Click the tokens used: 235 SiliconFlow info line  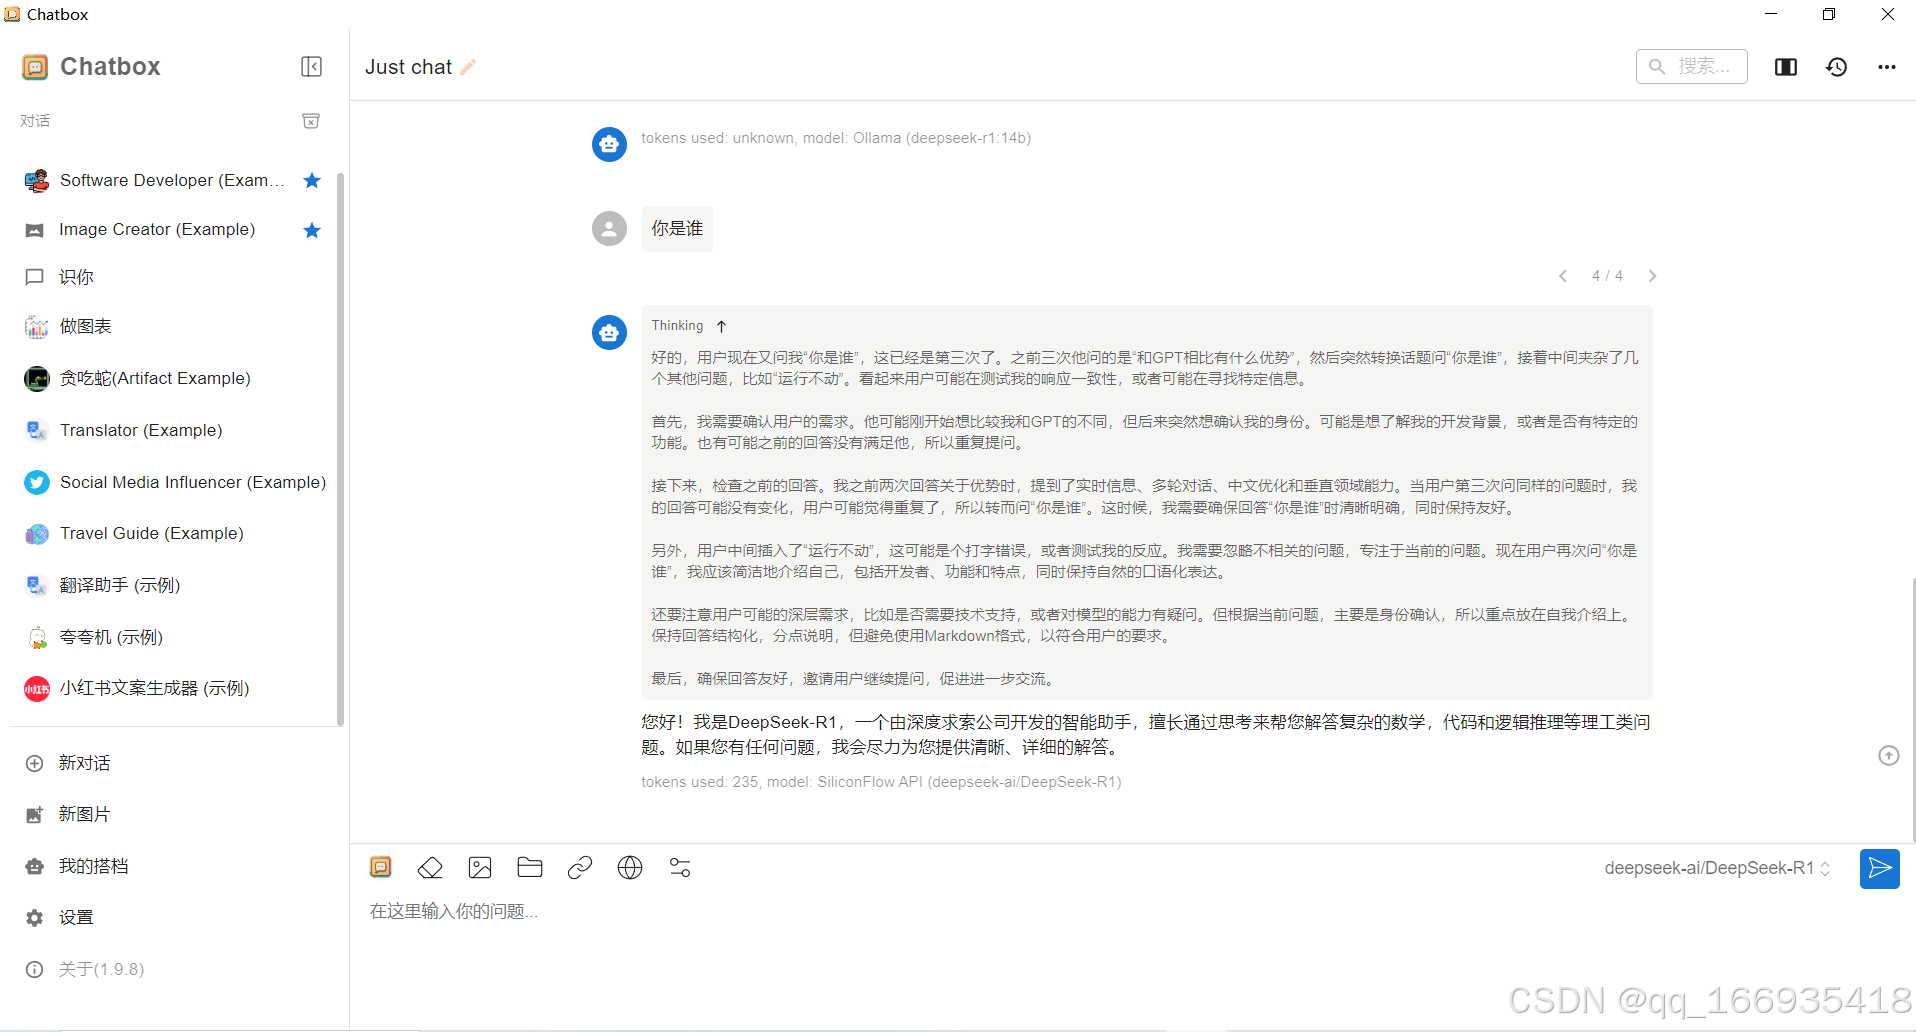pos(881,782)
